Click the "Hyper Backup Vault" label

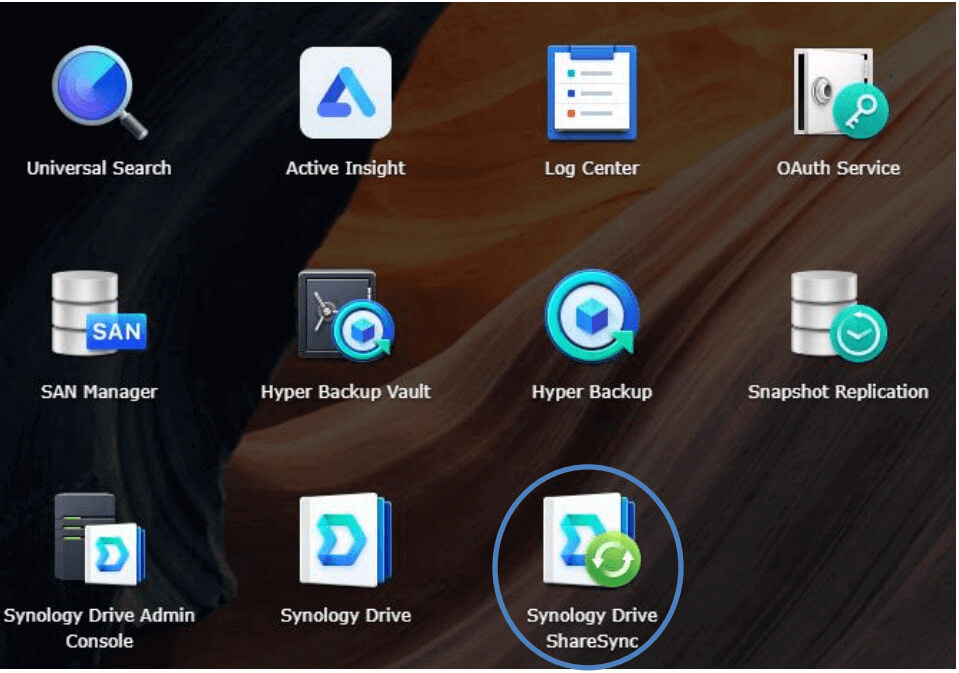[x=346, y=392]
